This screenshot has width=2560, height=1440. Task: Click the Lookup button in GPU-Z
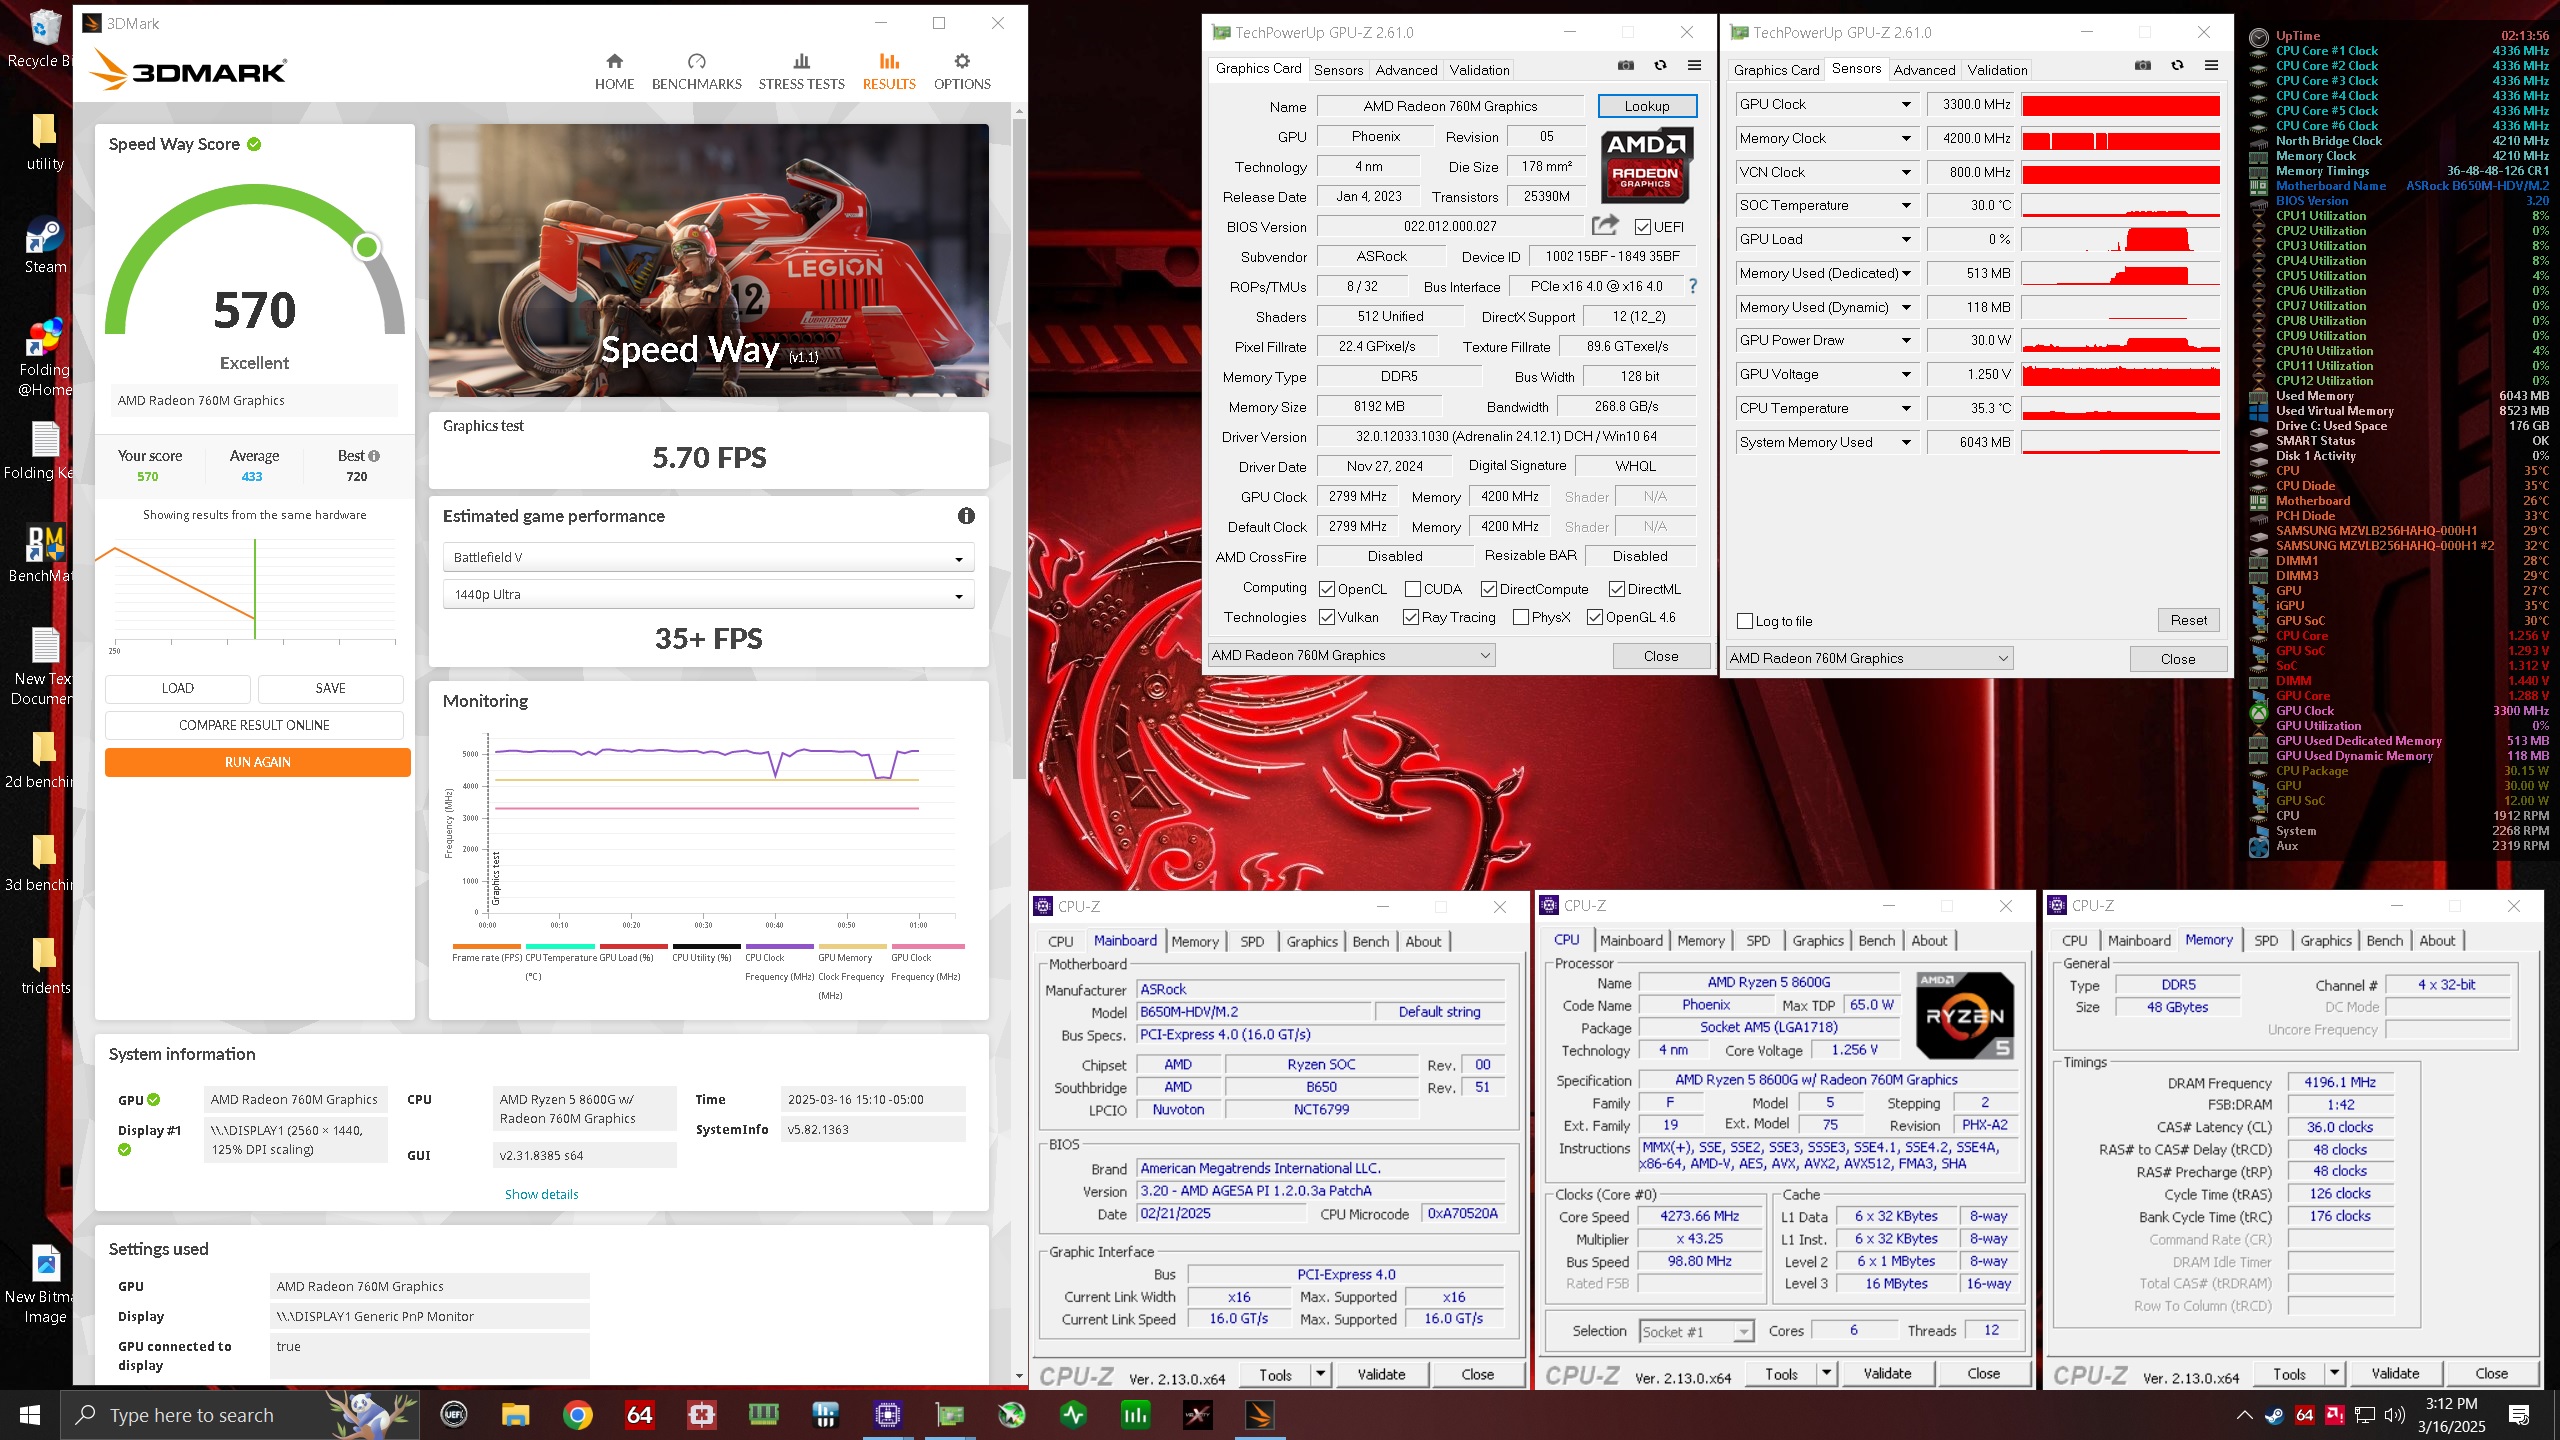1646,106
